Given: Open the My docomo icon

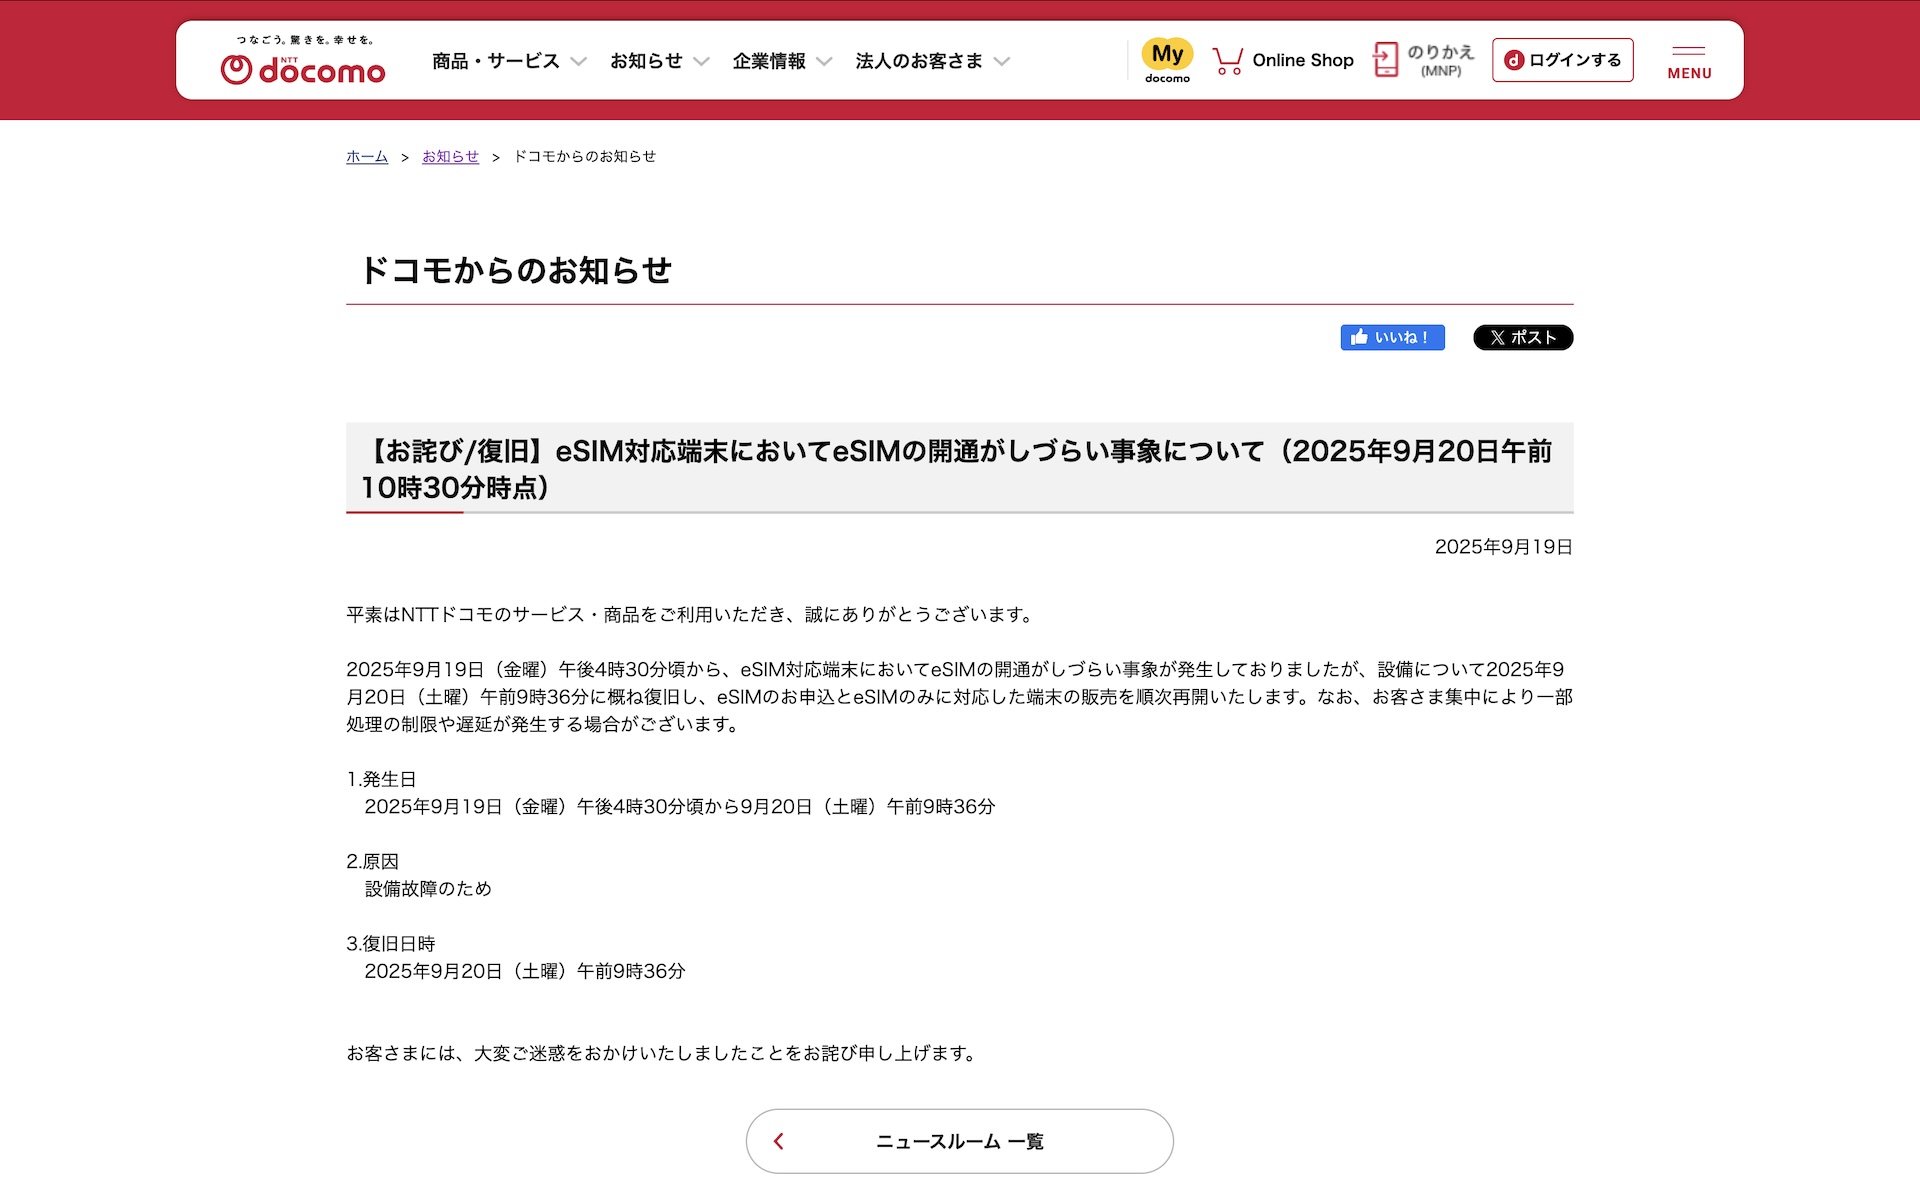Looking at the screenshot, I should [1167, 60].
